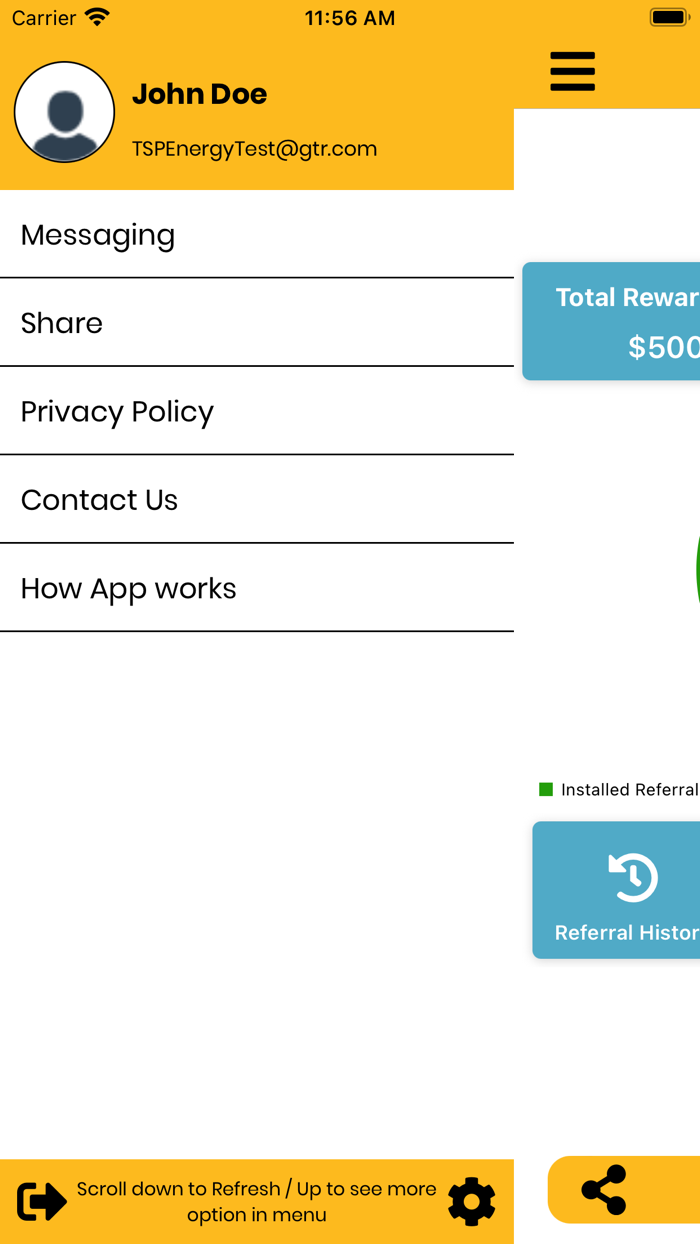Click the Wi-Fi status icon

(98, 18)
